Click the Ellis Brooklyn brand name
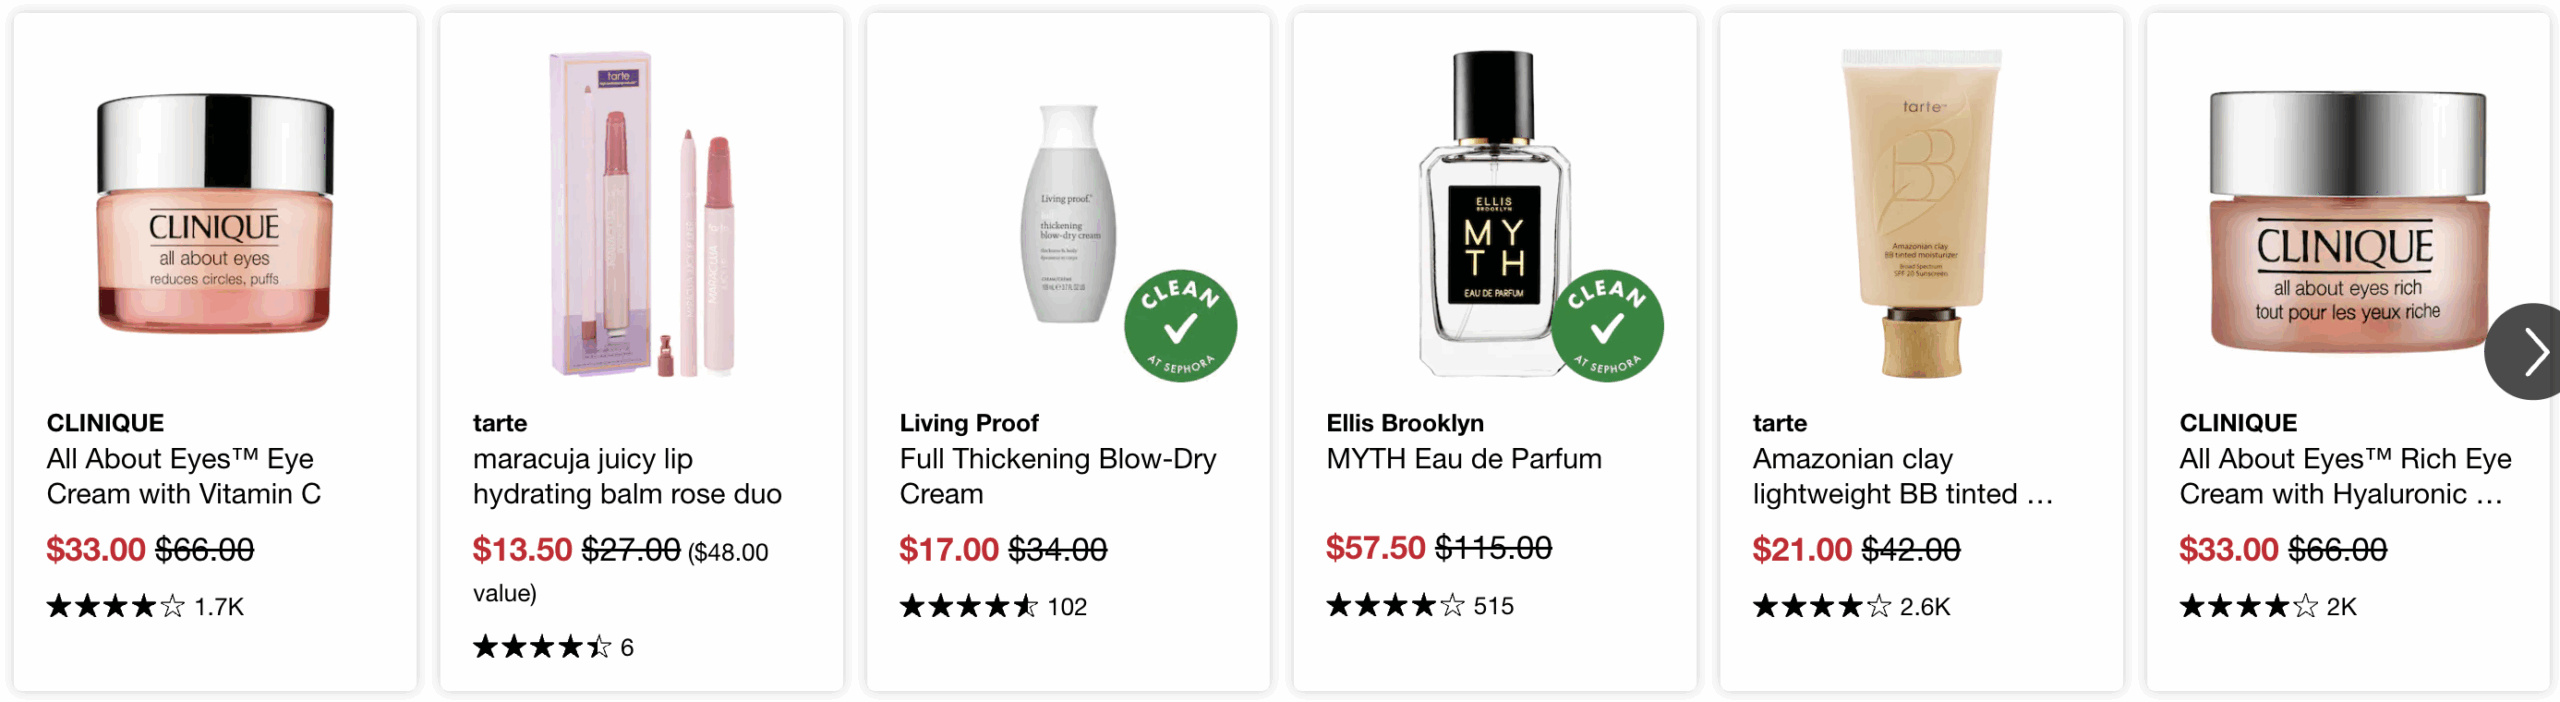 (1404, 423)
